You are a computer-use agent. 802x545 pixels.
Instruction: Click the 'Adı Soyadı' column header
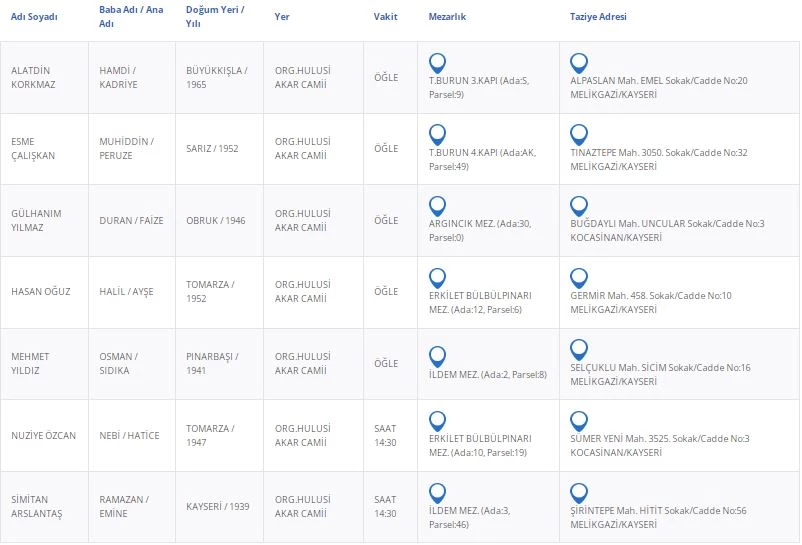34,17
